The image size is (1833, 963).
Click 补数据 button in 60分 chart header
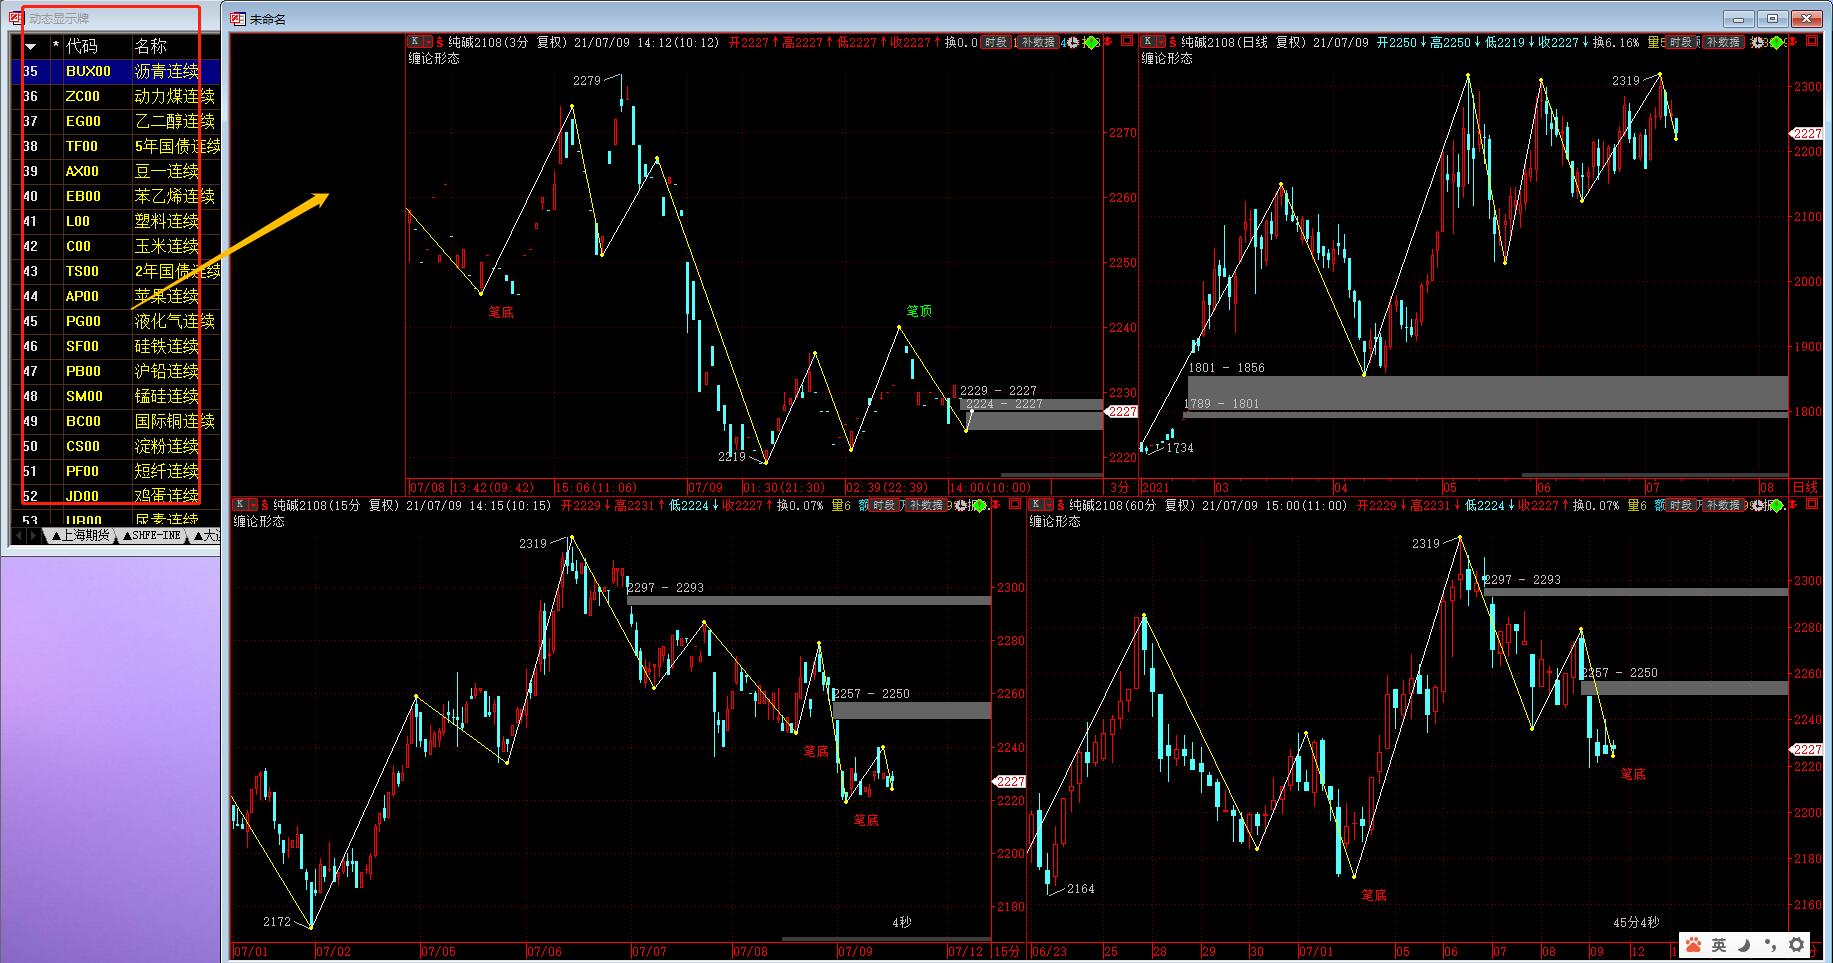pos(1724,505)
